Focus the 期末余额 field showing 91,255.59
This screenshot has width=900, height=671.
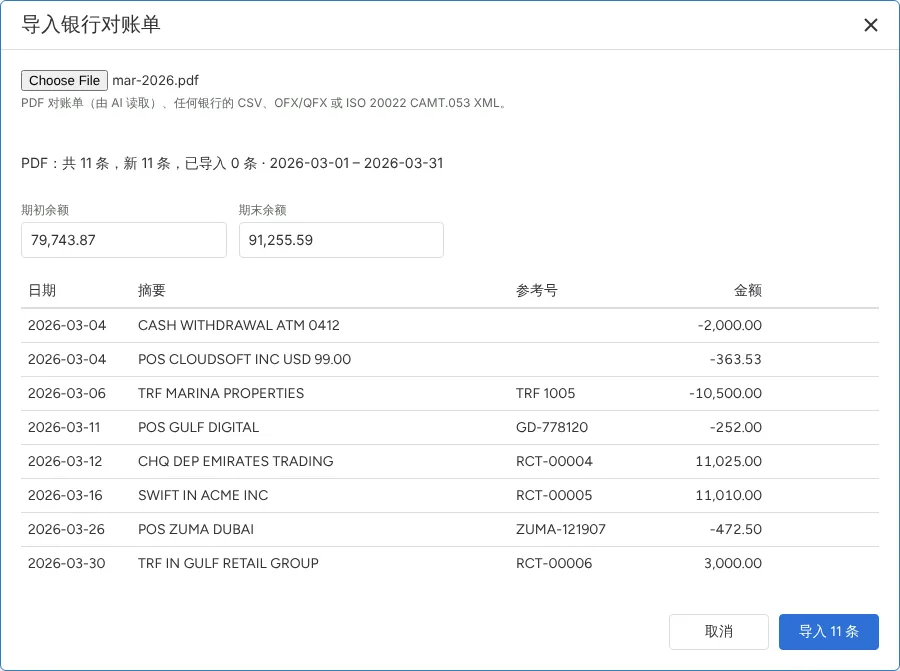(x=341, y=240)
